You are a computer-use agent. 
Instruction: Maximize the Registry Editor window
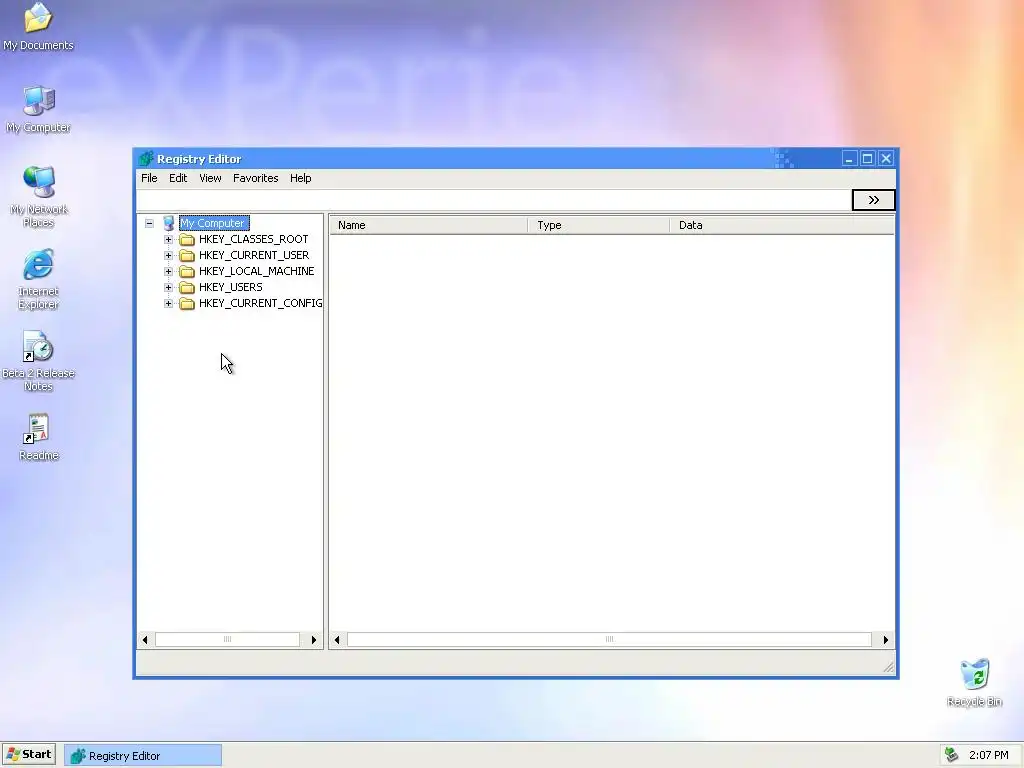pos(867,159)
